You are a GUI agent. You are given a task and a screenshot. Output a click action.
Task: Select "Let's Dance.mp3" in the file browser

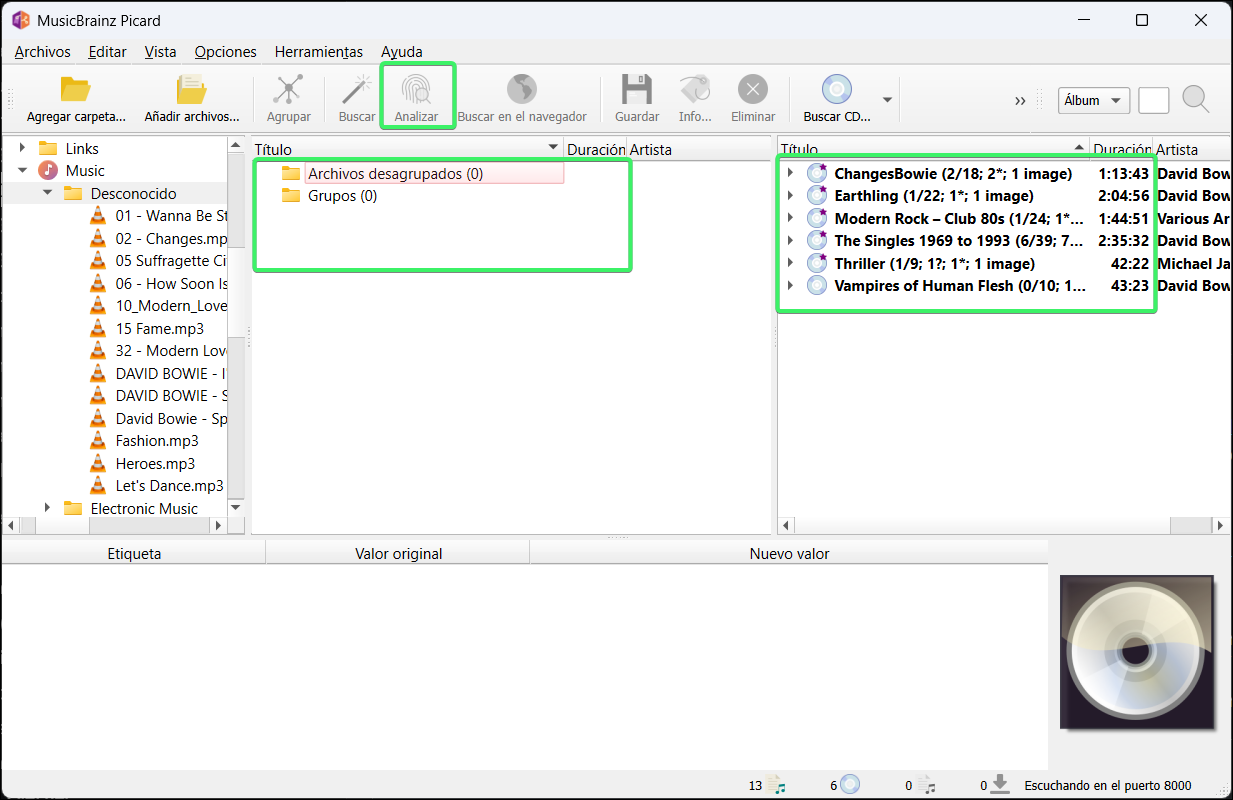point(169,485)
